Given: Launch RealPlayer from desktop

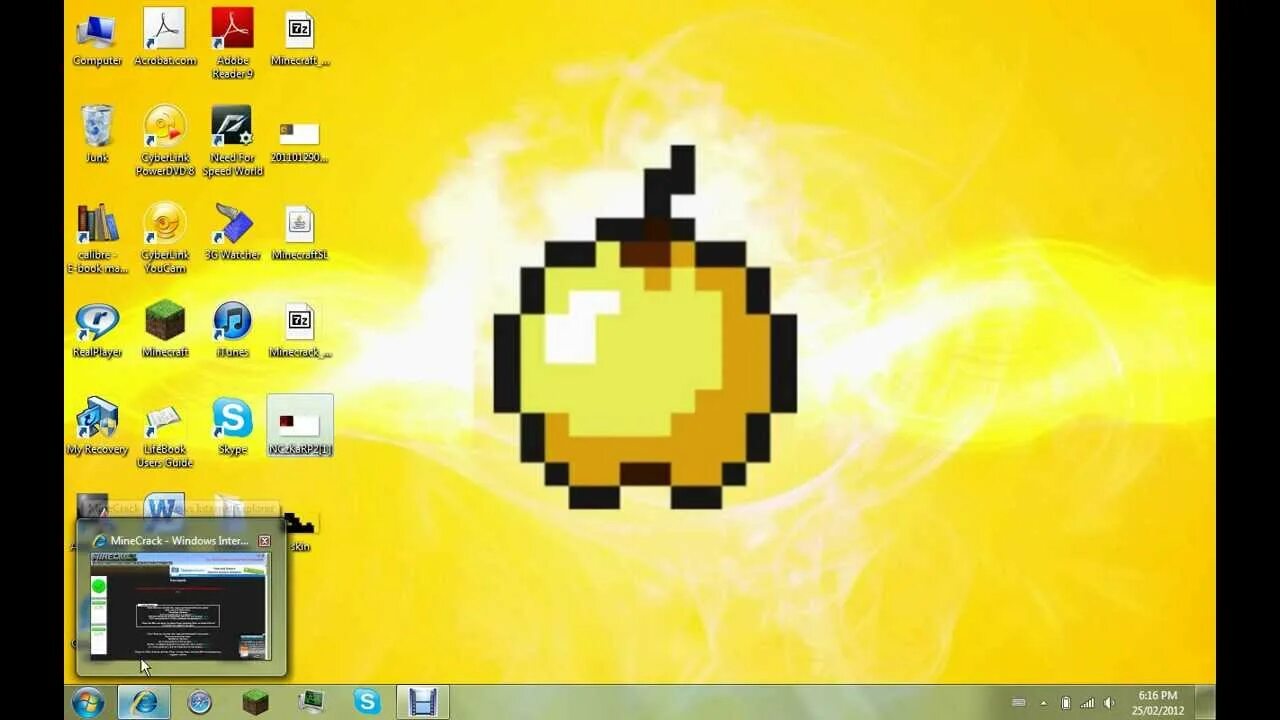Looking at the screenshot, I should [x=97, y=330].
